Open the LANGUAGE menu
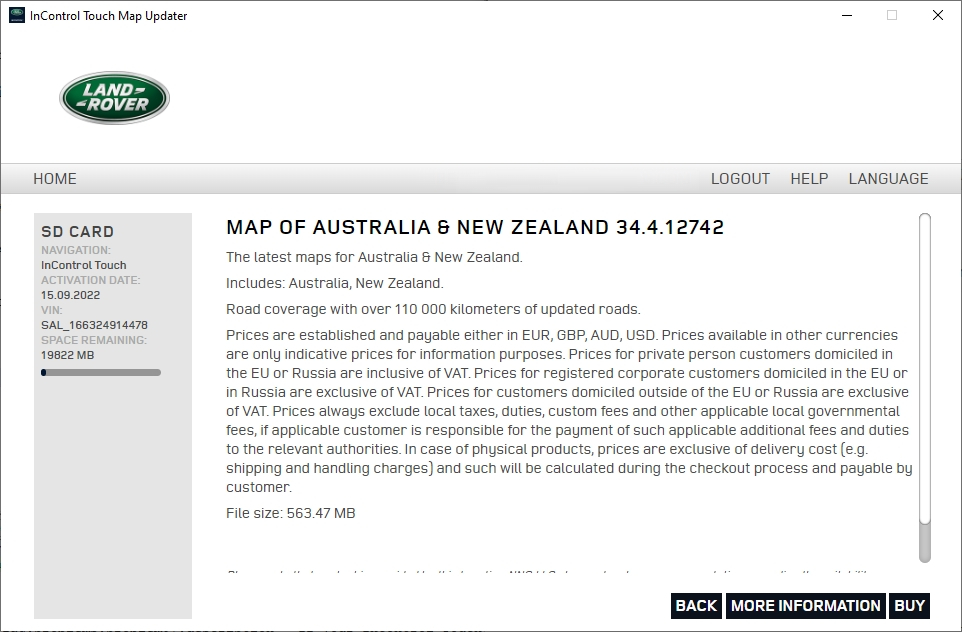962x632 pixels. [x=888, y=179]
